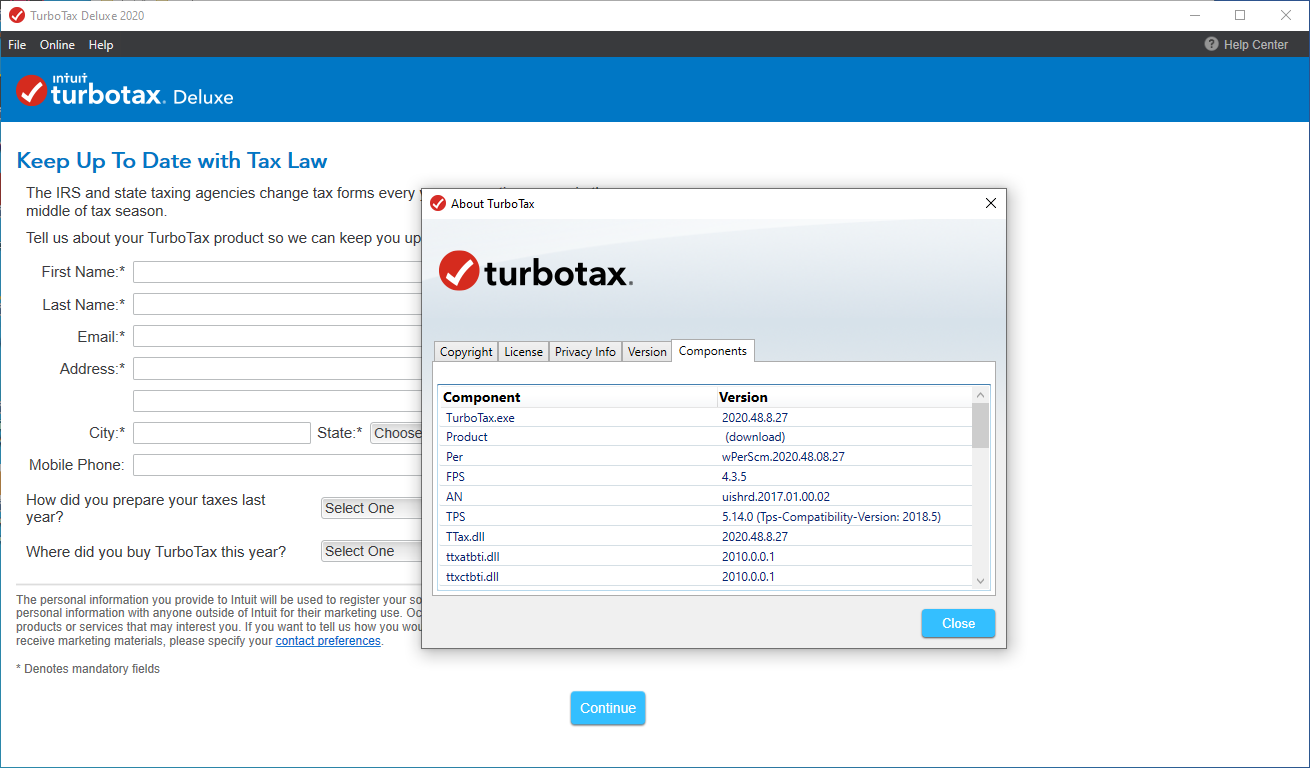
Task: Click the TurboTax checkmark logo in header
Action: (31, 90)
